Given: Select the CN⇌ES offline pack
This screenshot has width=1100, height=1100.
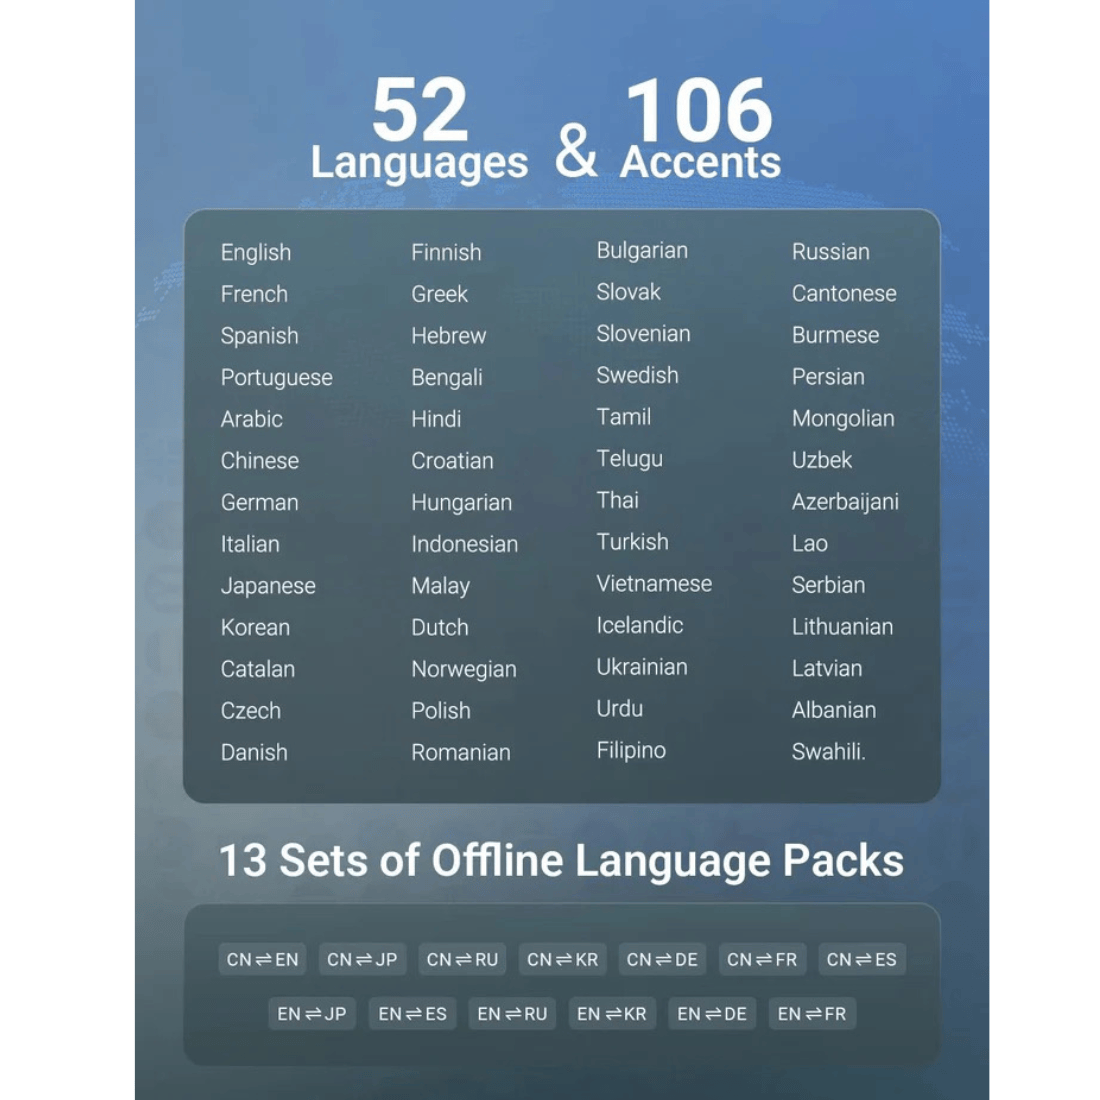Looking at the screenshot, I should (x=862, y=959).
